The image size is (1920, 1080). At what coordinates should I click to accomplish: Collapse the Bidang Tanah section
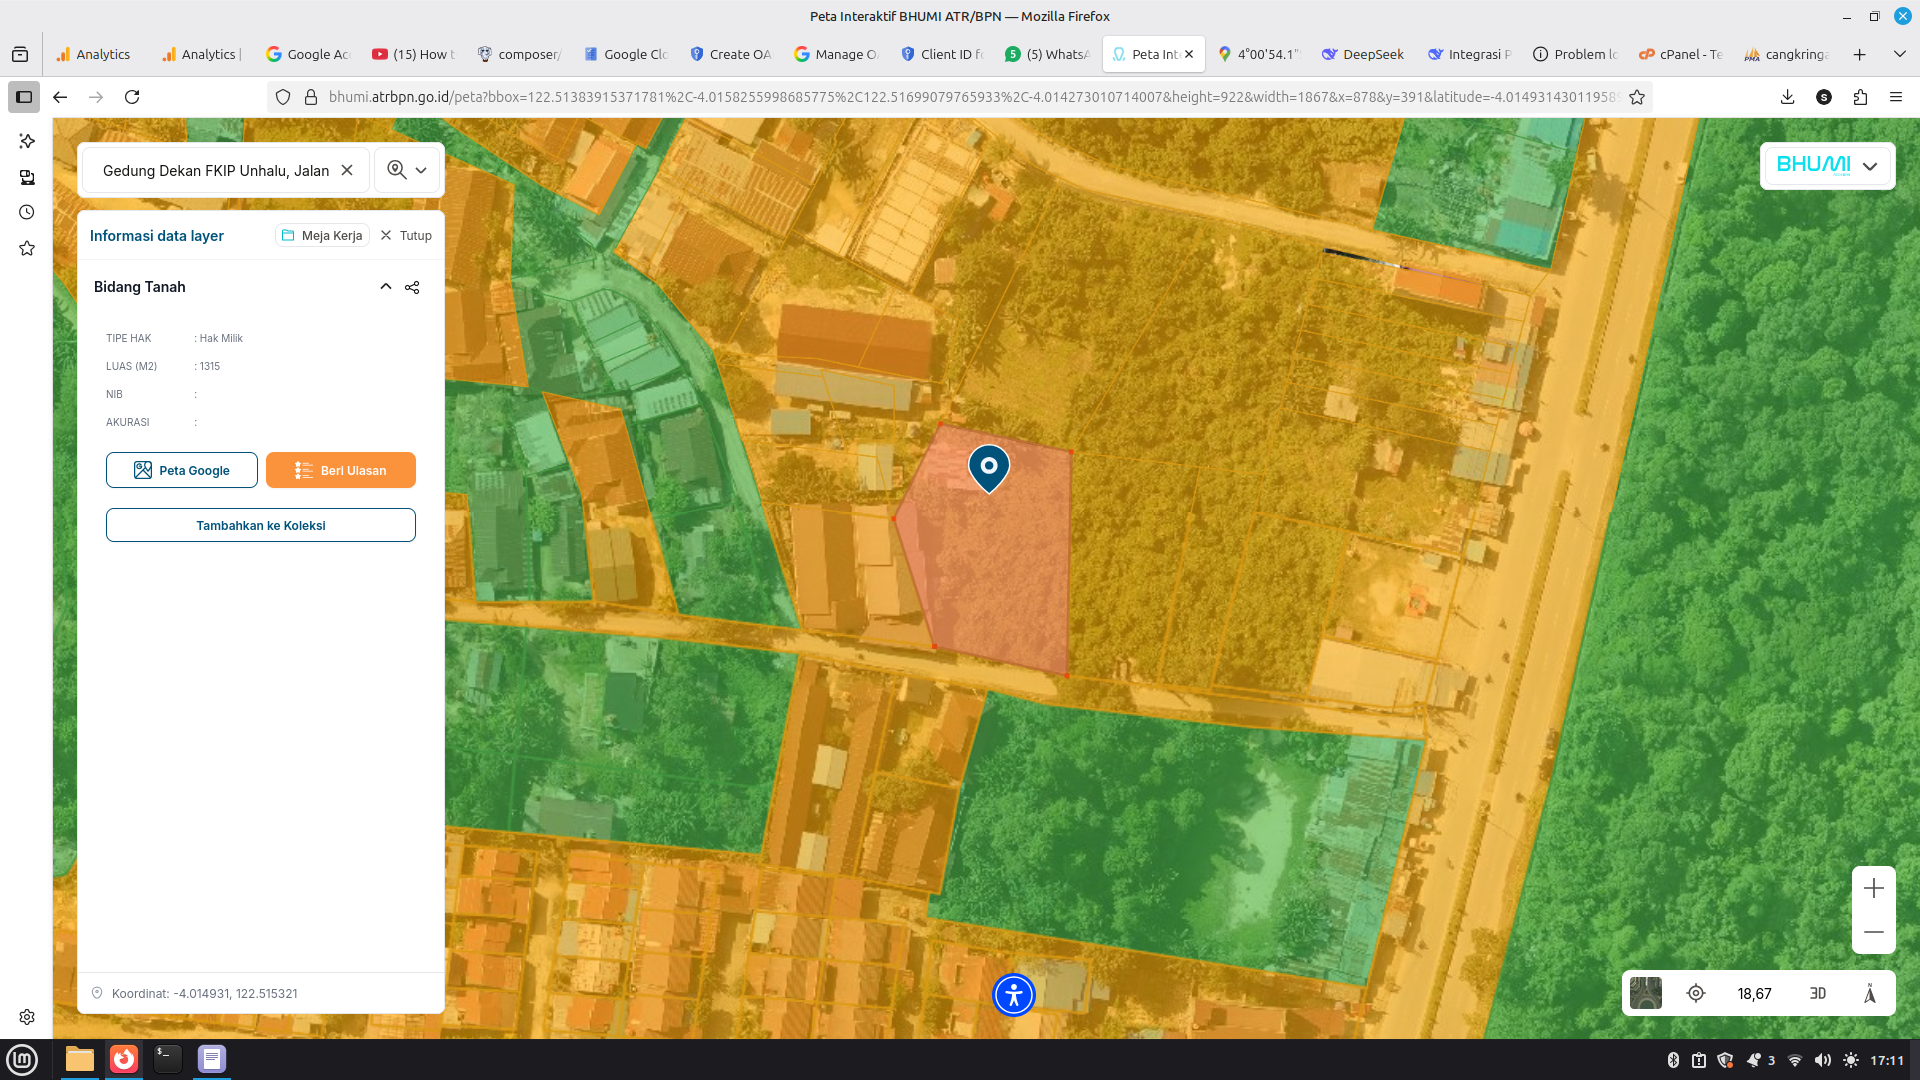coord(385,287)
